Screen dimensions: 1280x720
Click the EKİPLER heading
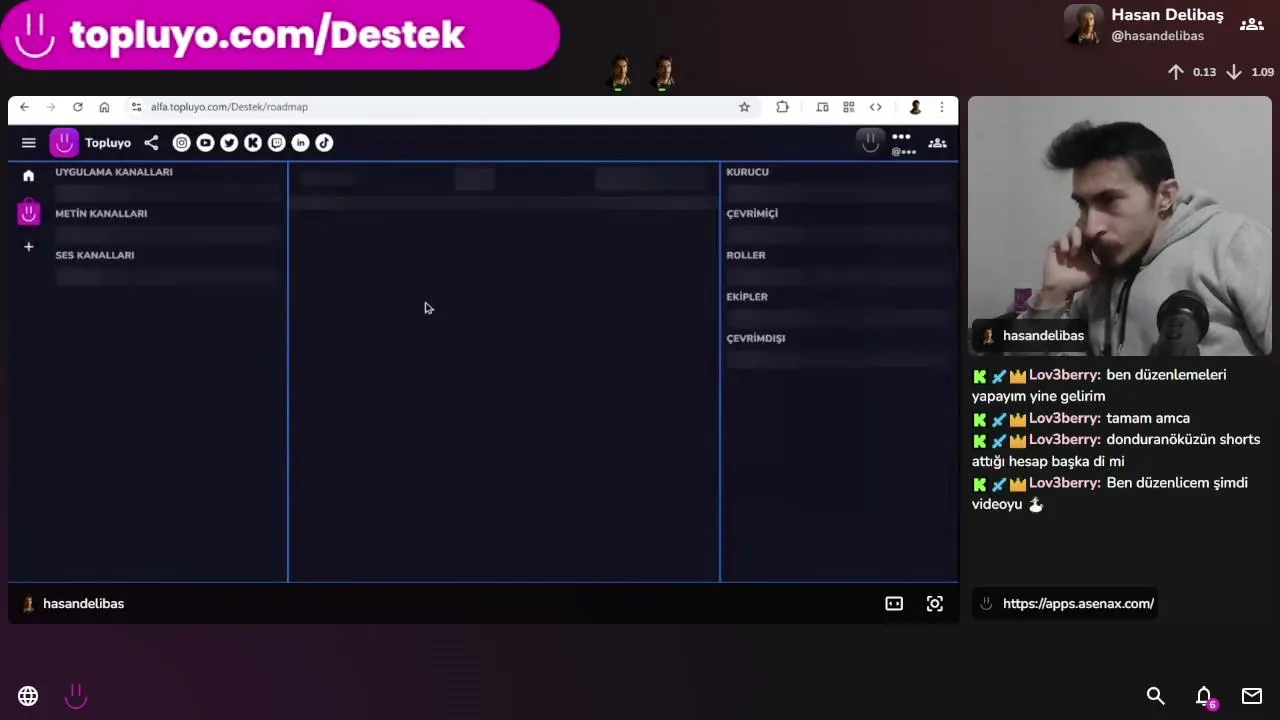tap(747, 297)
